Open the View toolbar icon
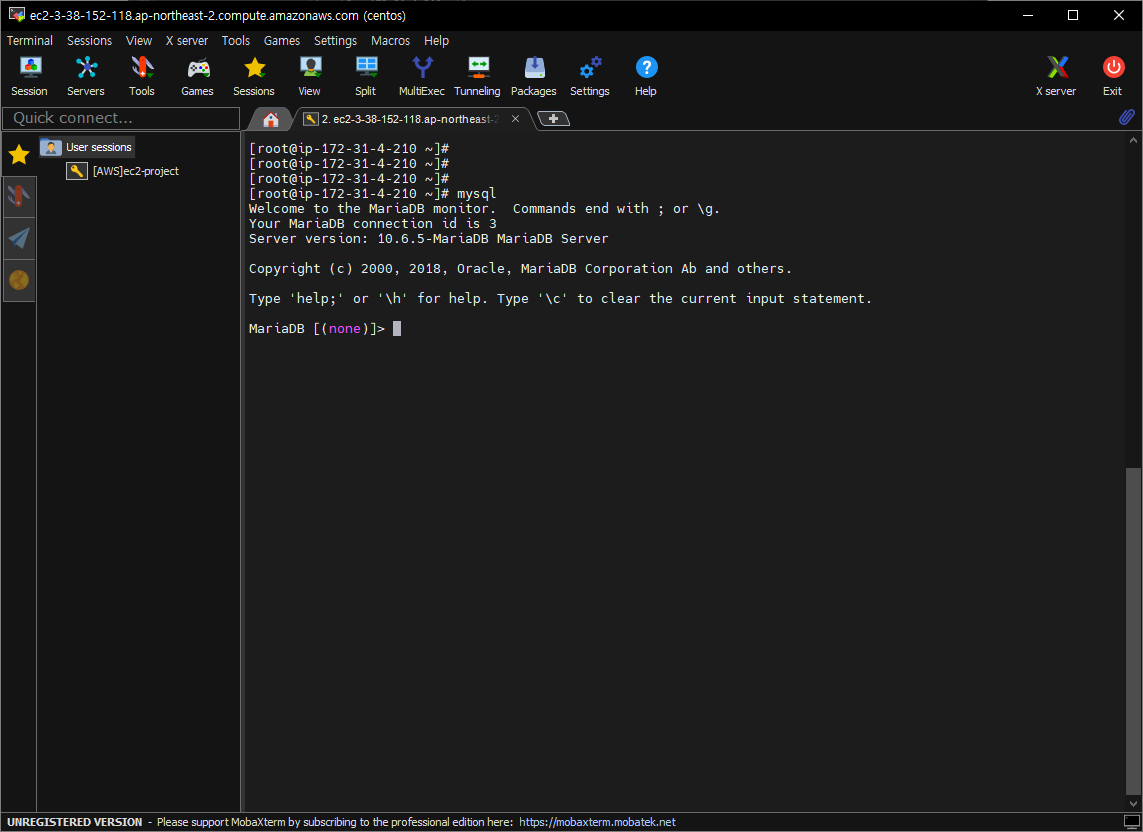The width and height of the screenshot is (1143, 832). click(310, 77)
